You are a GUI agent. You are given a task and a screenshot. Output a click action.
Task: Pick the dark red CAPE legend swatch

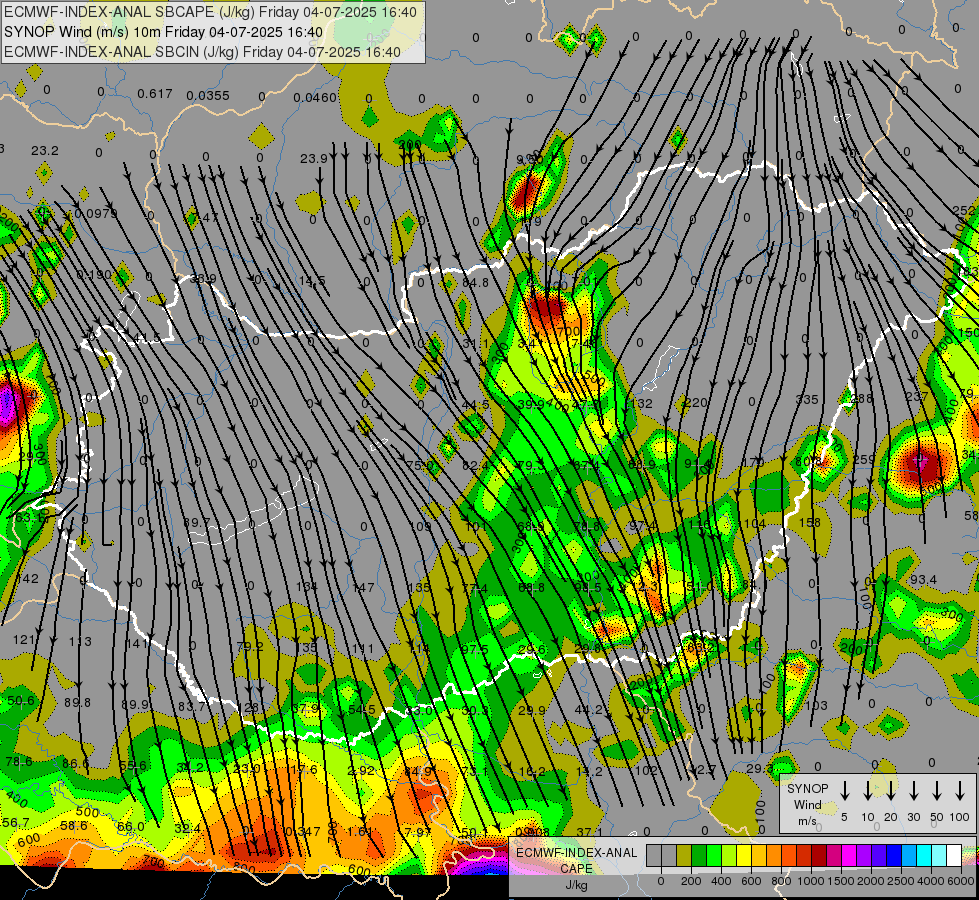coord(819,855)
